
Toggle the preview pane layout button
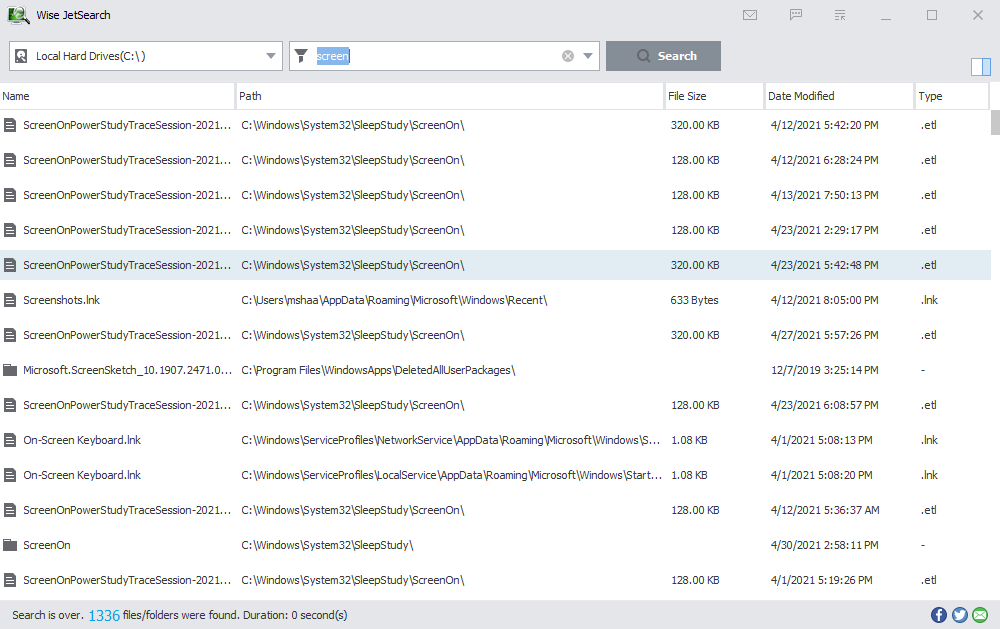tap(980, 67)
